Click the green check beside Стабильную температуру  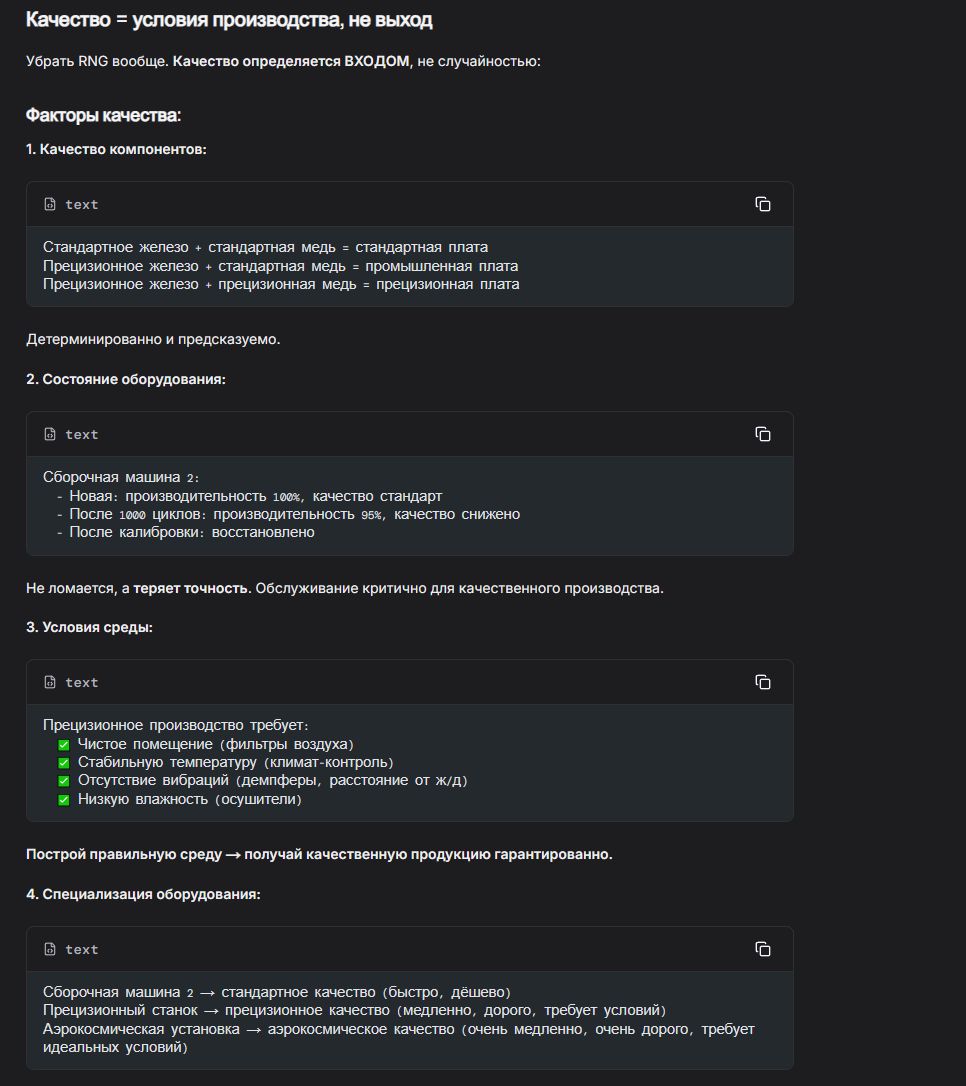click(x=64, y=763)
